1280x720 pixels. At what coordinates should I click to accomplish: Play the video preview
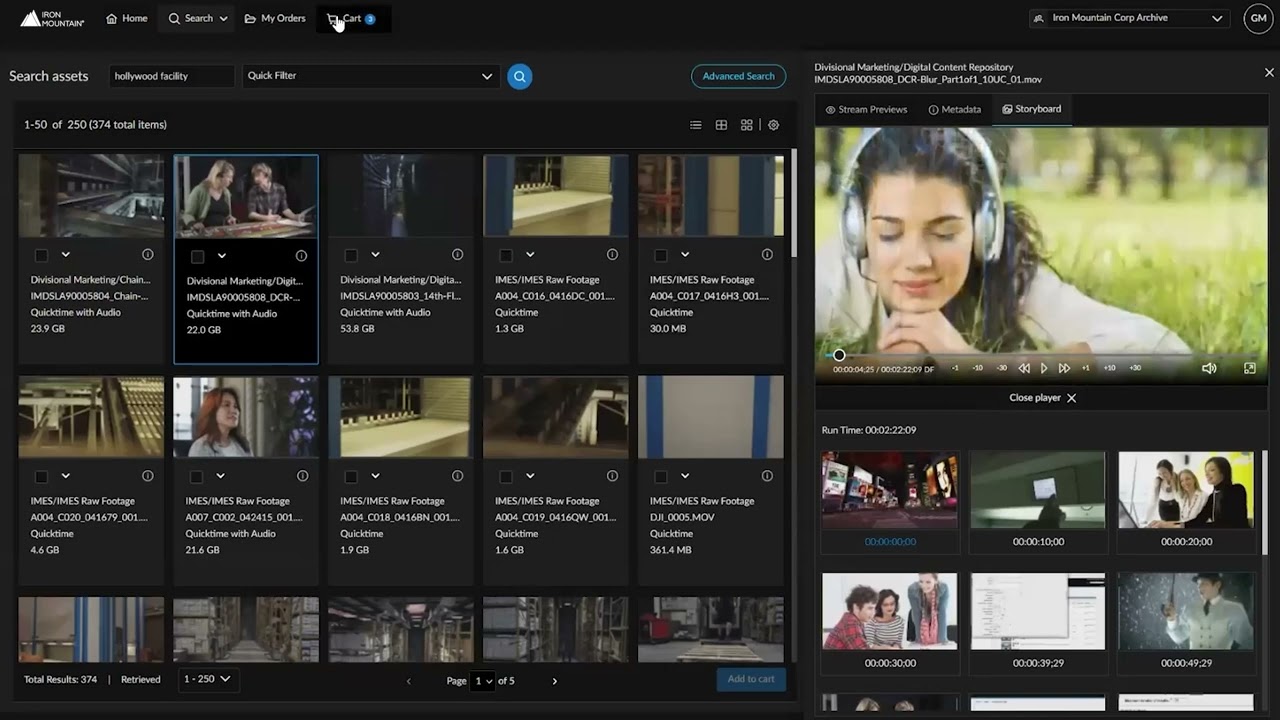(1044, 368)
